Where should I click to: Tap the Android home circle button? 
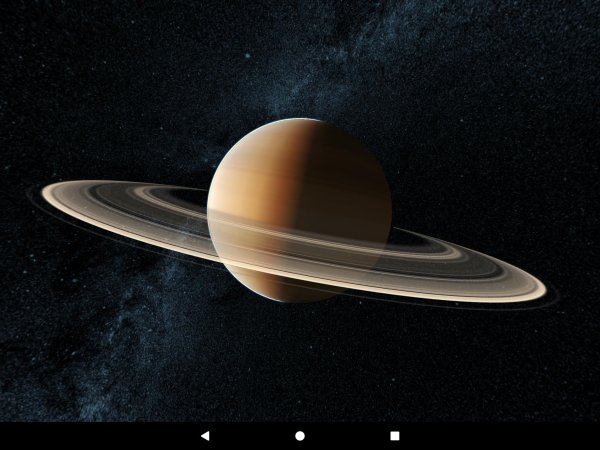coord(300,436)
